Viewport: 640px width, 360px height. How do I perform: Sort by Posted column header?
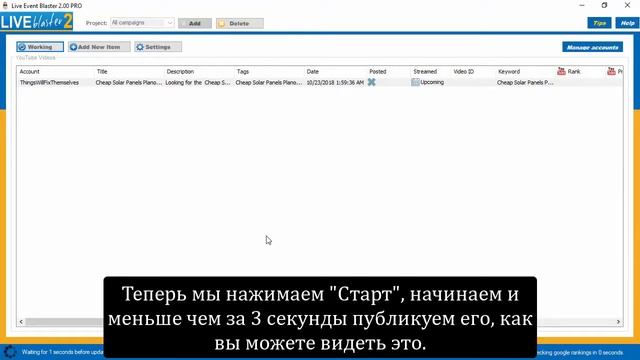coord(378,71)
